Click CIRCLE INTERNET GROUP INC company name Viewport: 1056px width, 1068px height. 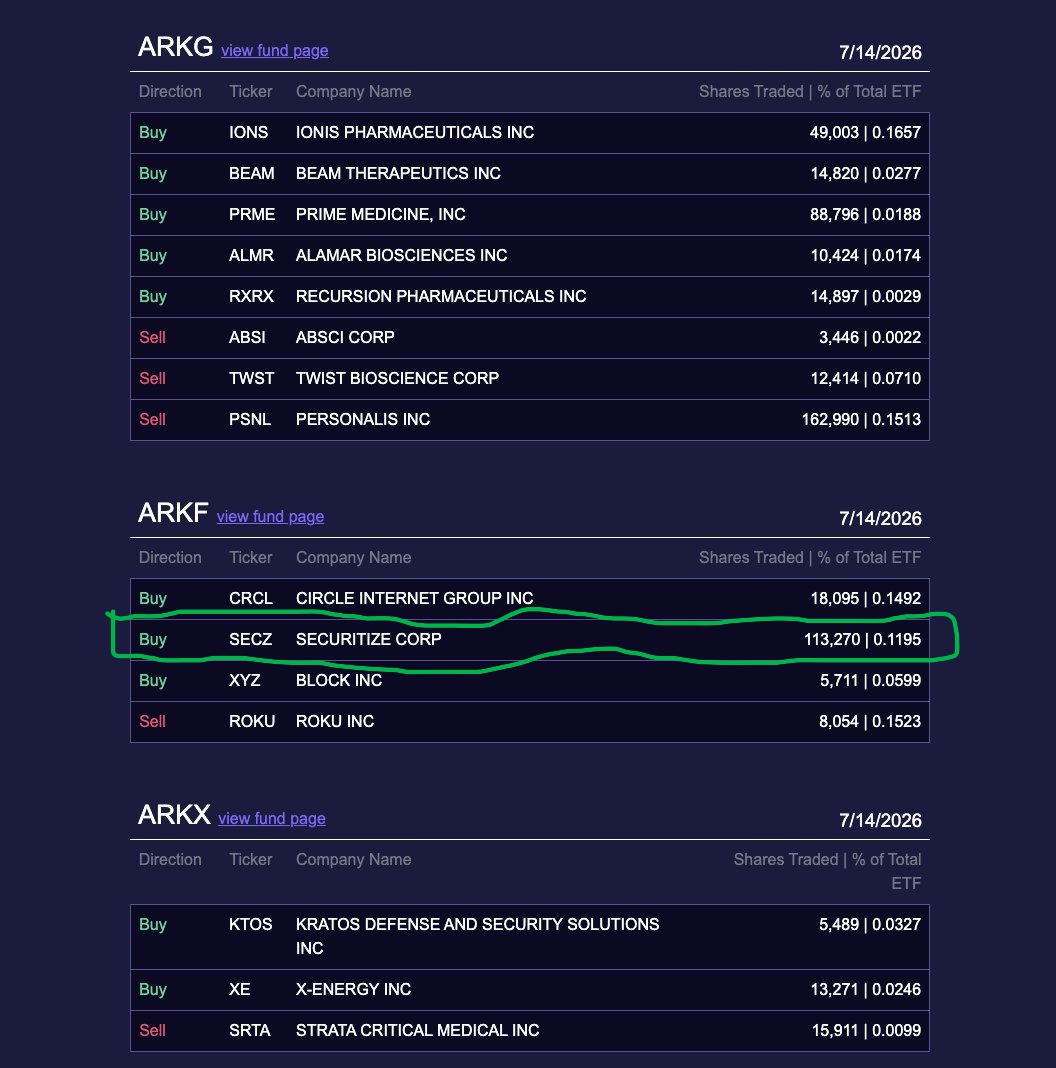[415, 598]
